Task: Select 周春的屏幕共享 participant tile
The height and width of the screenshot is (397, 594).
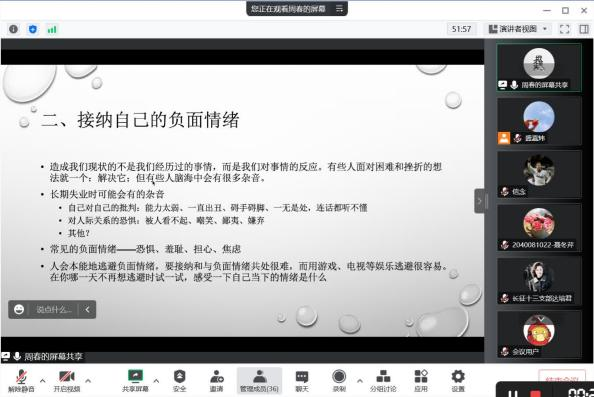Action: coord(539,68)
